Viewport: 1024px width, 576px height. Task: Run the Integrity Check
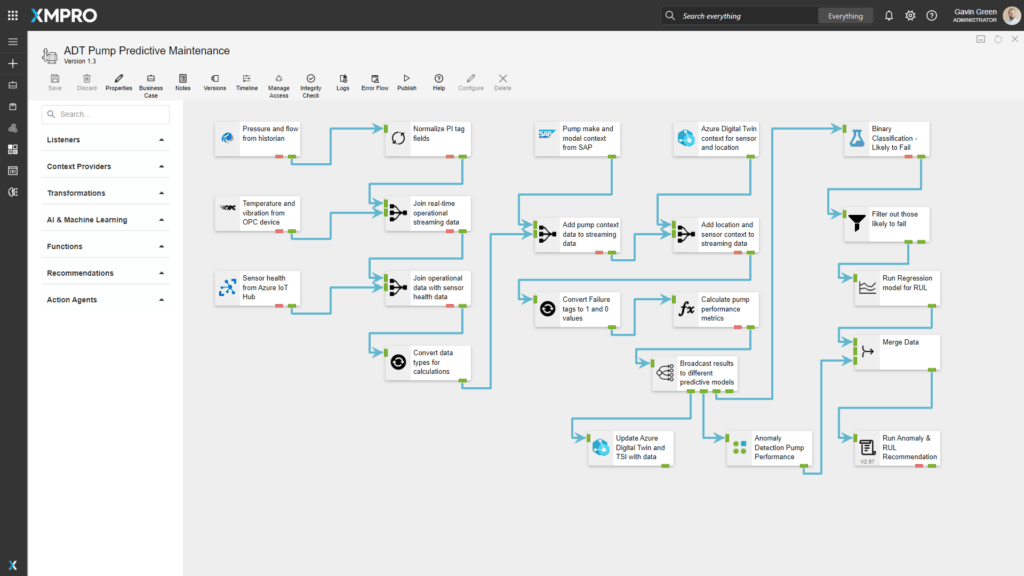click(x=311, y=78)
